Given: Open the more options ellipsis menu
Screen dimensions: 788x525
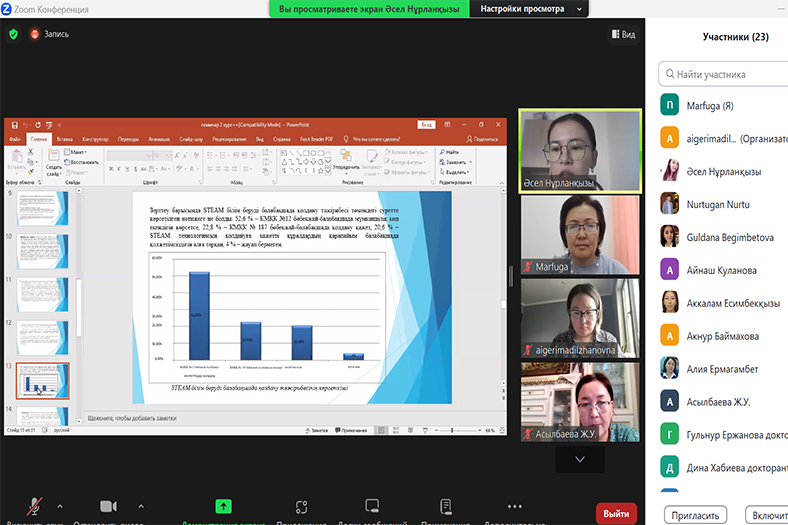Looking at the screenshot, I should point(514,507).
